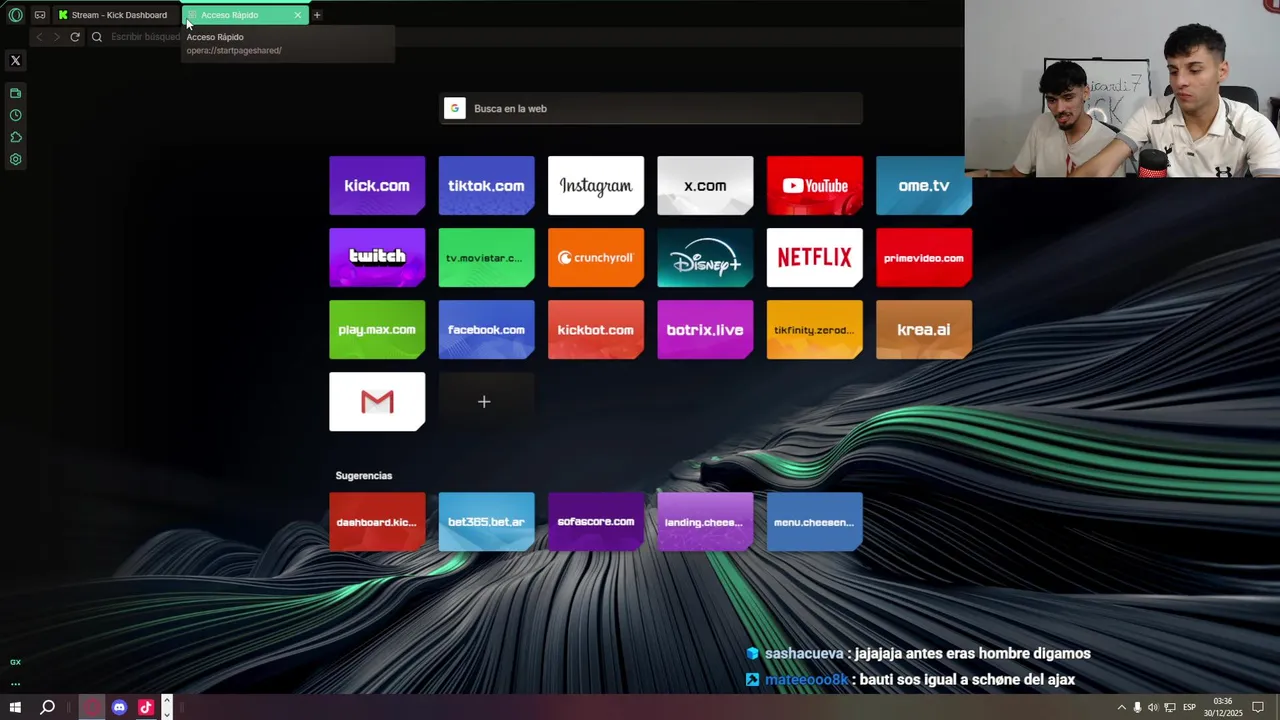1280x720 pixels.
Task: Open the sofascore.com suggestion tile
Action: coord(596,521)
